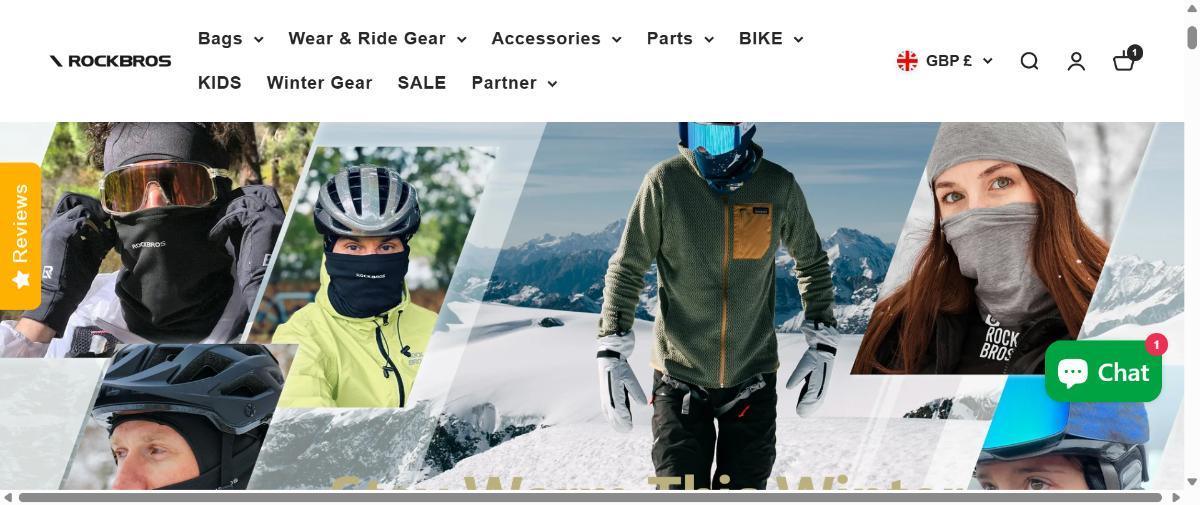Click the Reviews star icon

click(x=20, y=279)
